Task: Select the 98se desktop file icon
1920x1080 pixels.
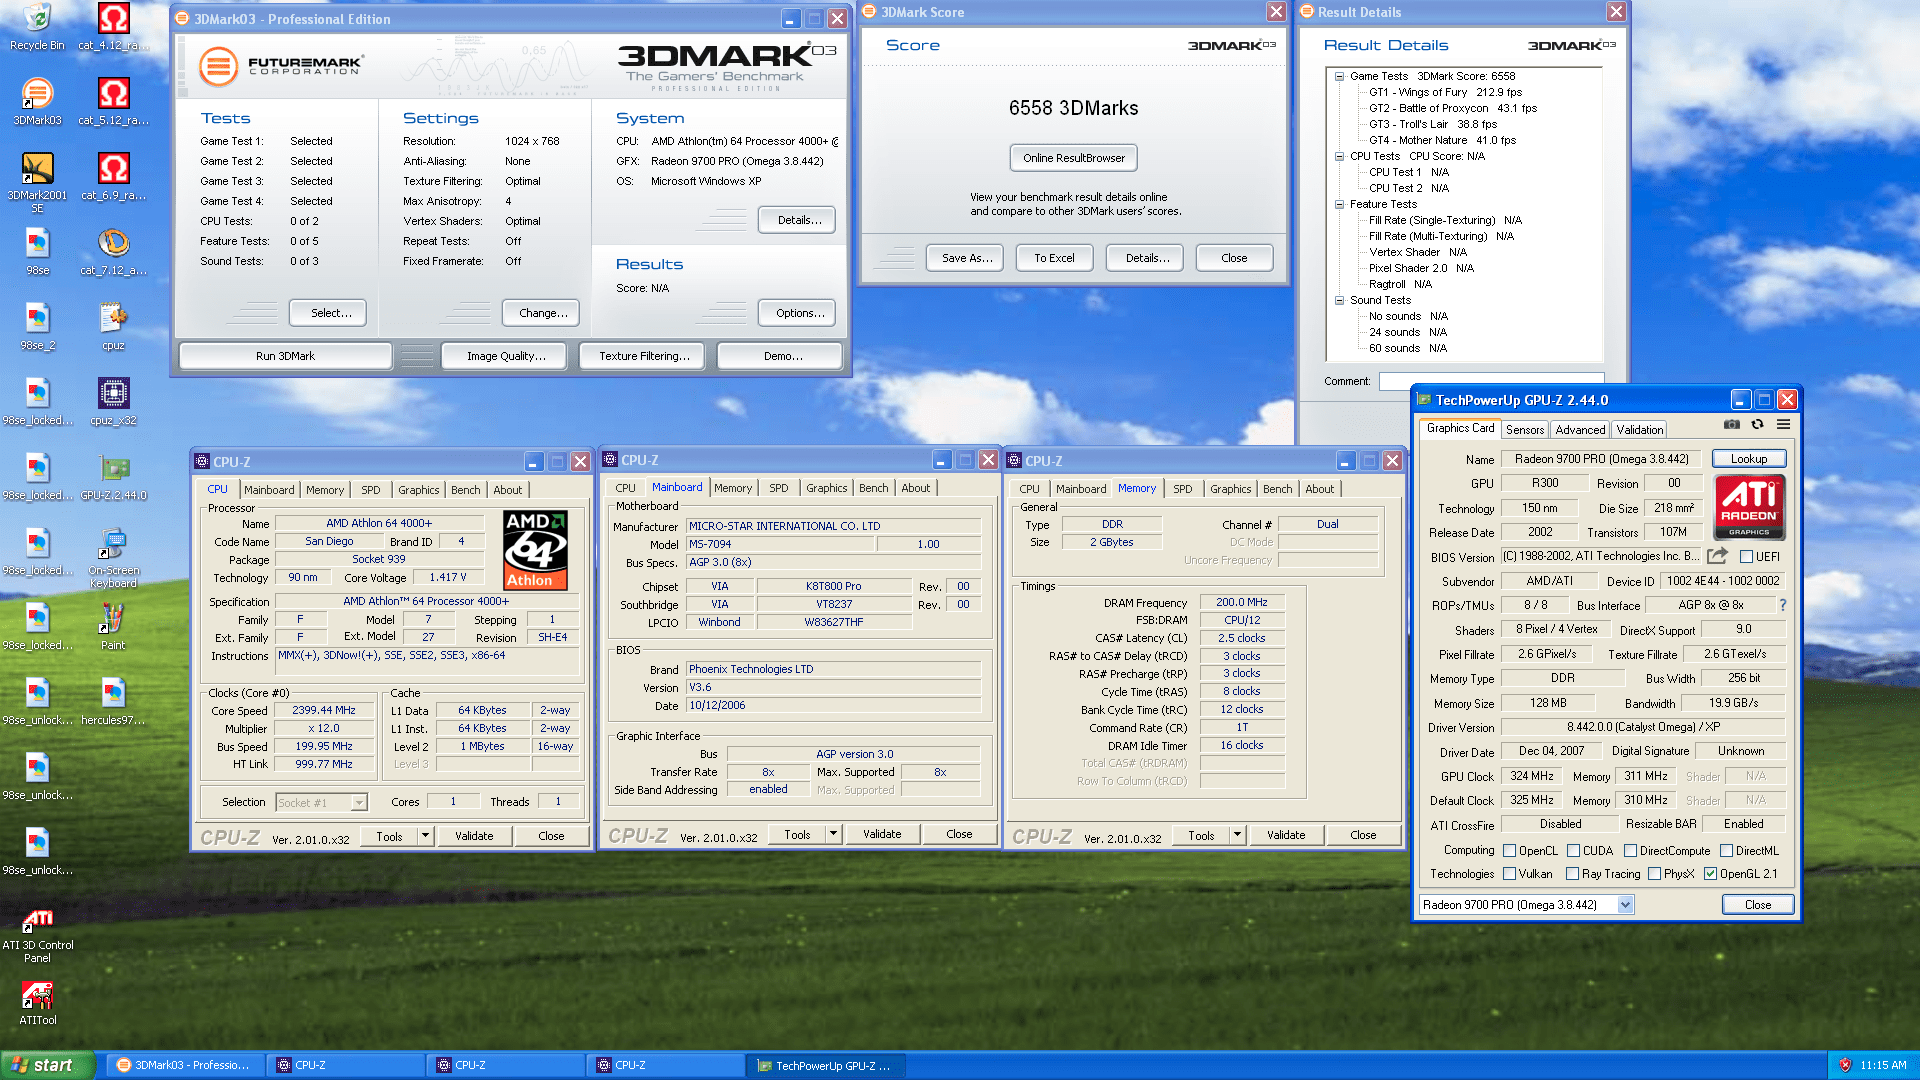Action: coord(37,251)
